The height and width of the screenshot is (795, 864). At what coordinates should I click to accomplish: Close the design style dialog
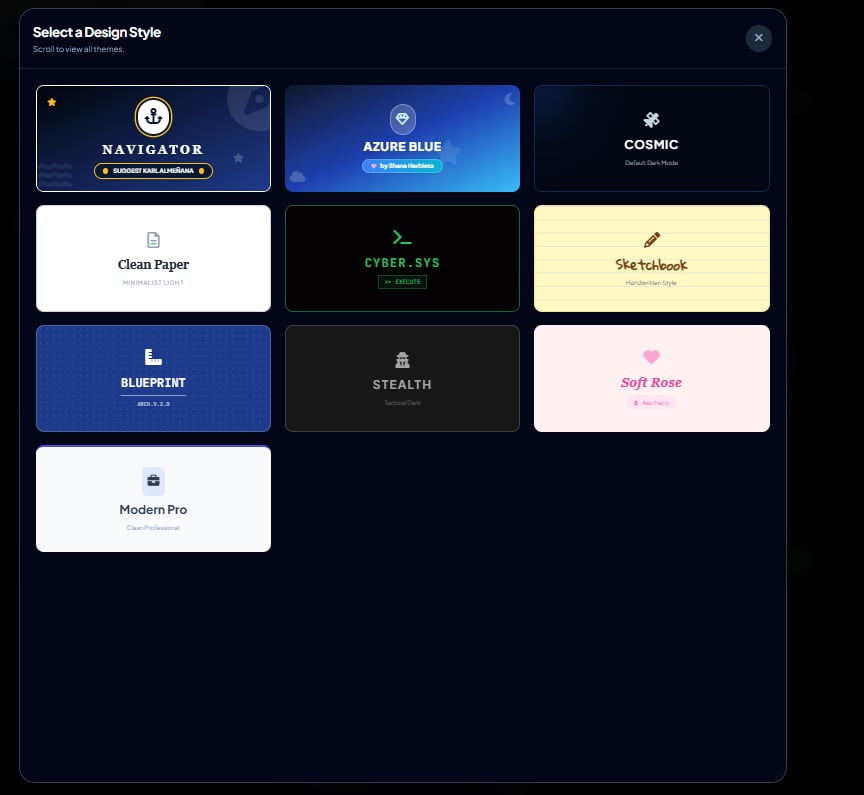[758, 38]
